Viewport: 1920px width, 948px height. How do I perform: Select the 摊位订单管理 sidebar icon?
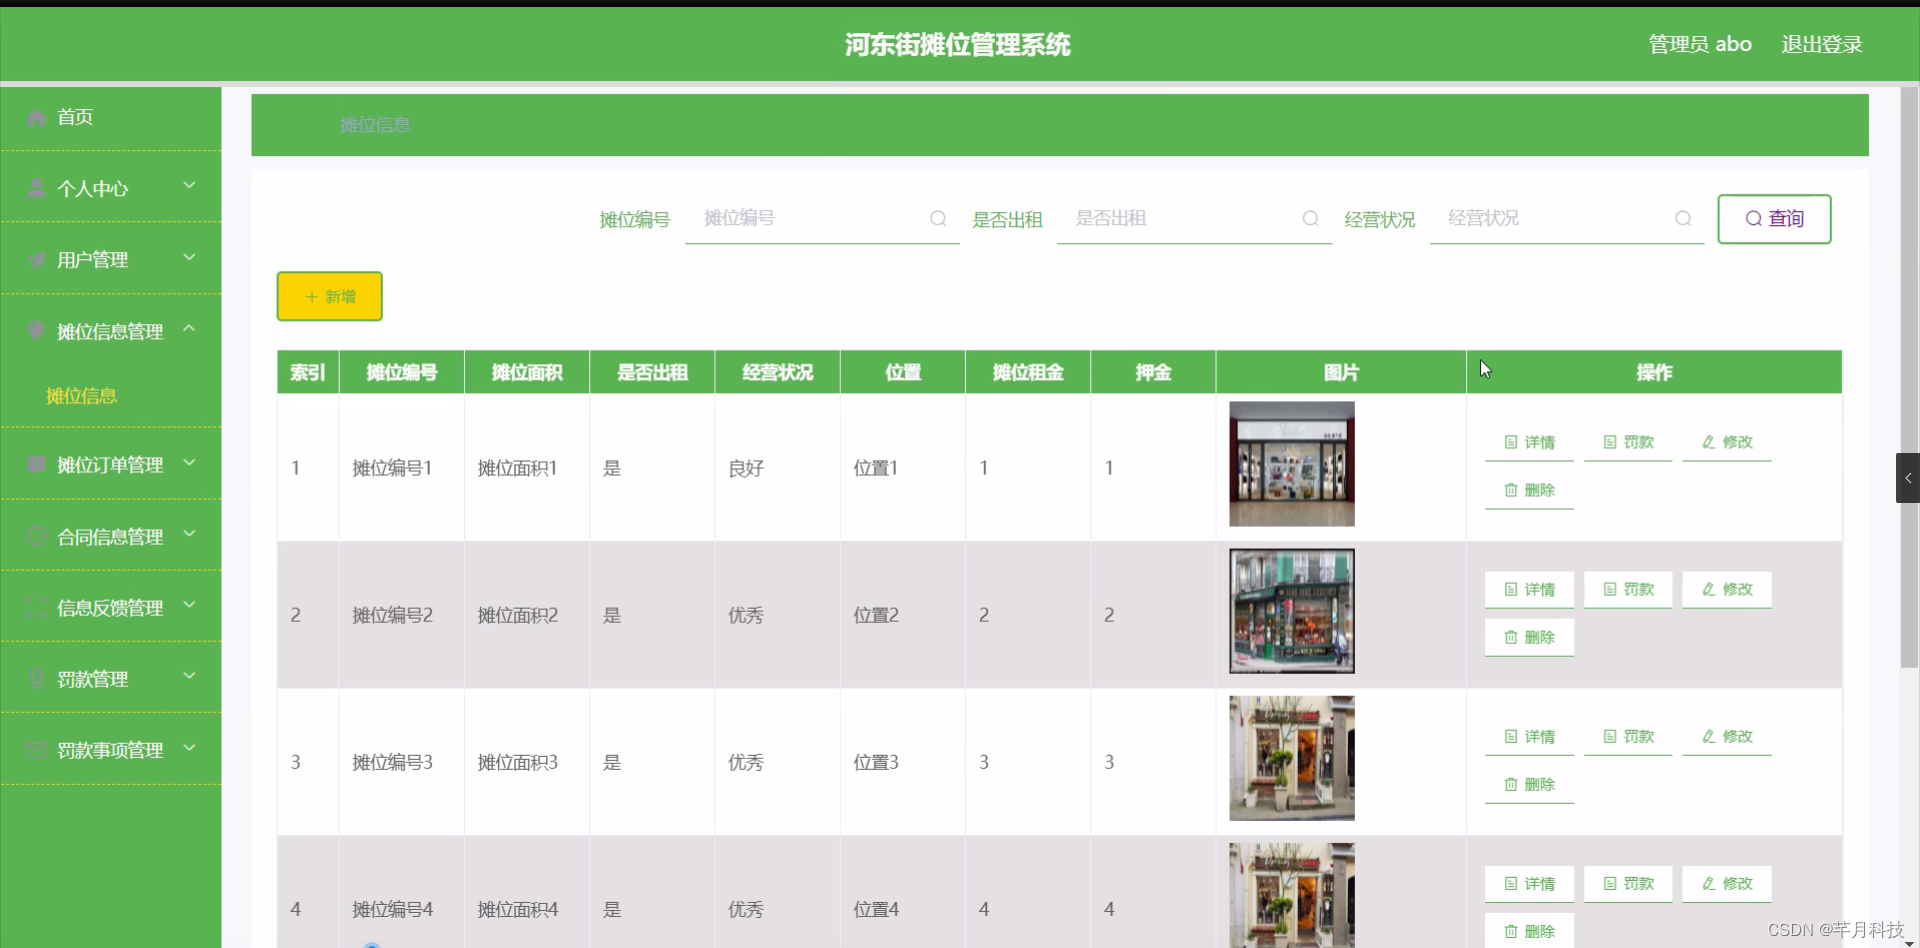tap(35, 464)
